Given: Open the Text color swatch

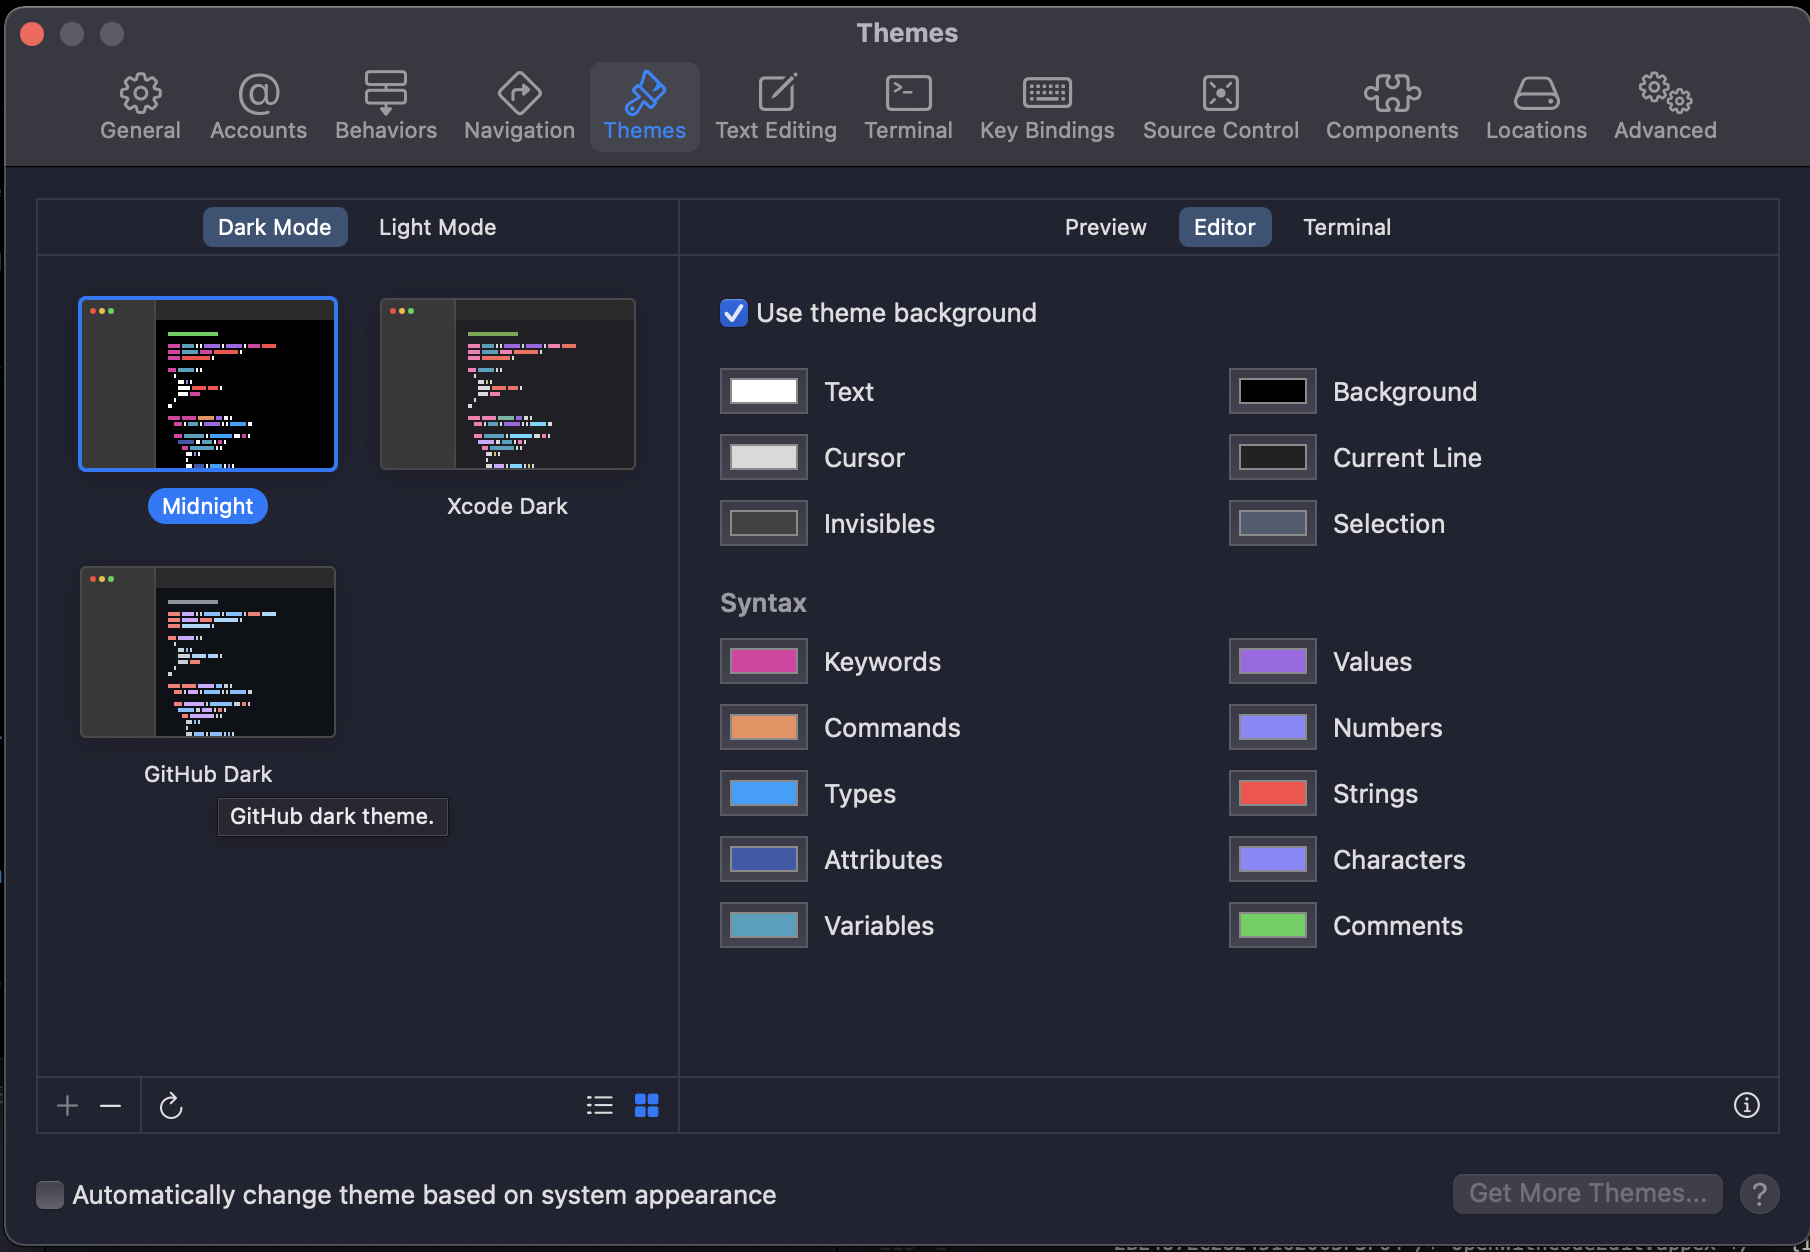Looking at the screenshot, I should click(764, 391).
